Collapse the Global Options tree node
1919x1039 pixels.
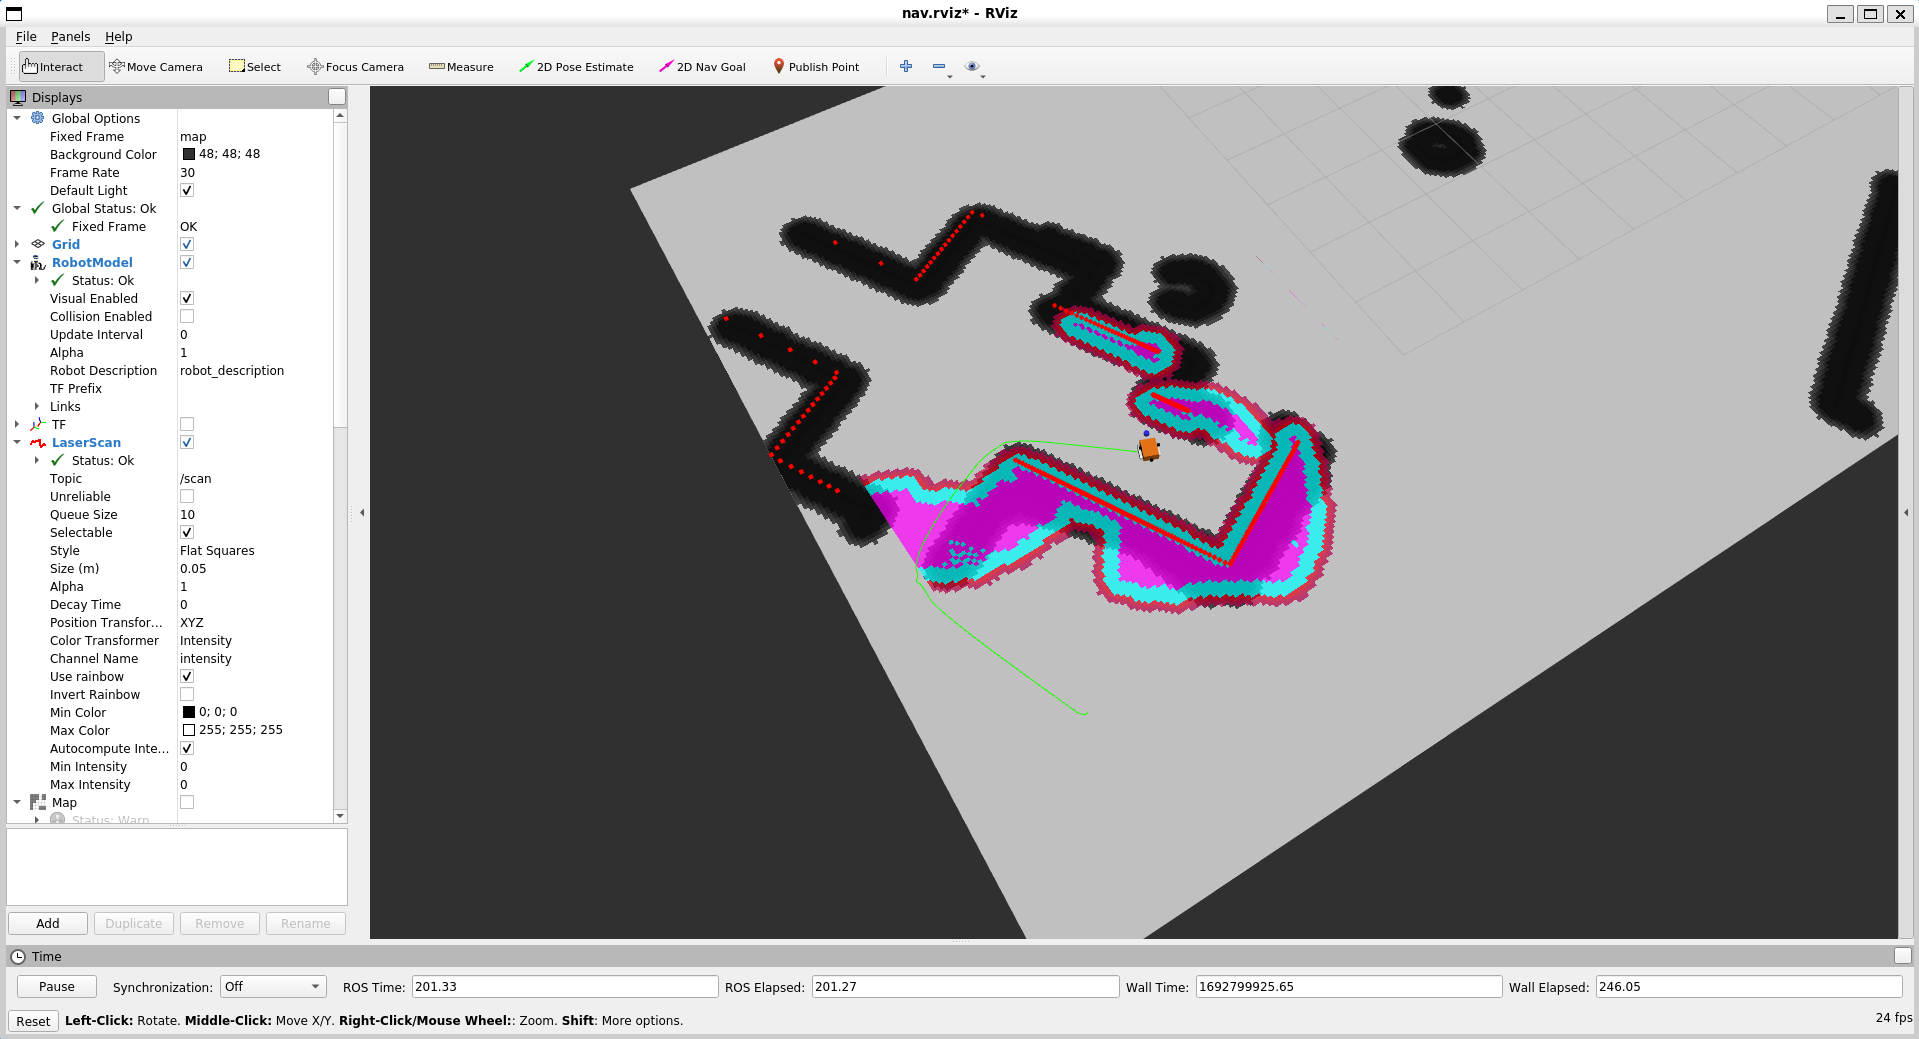point(17,118)
